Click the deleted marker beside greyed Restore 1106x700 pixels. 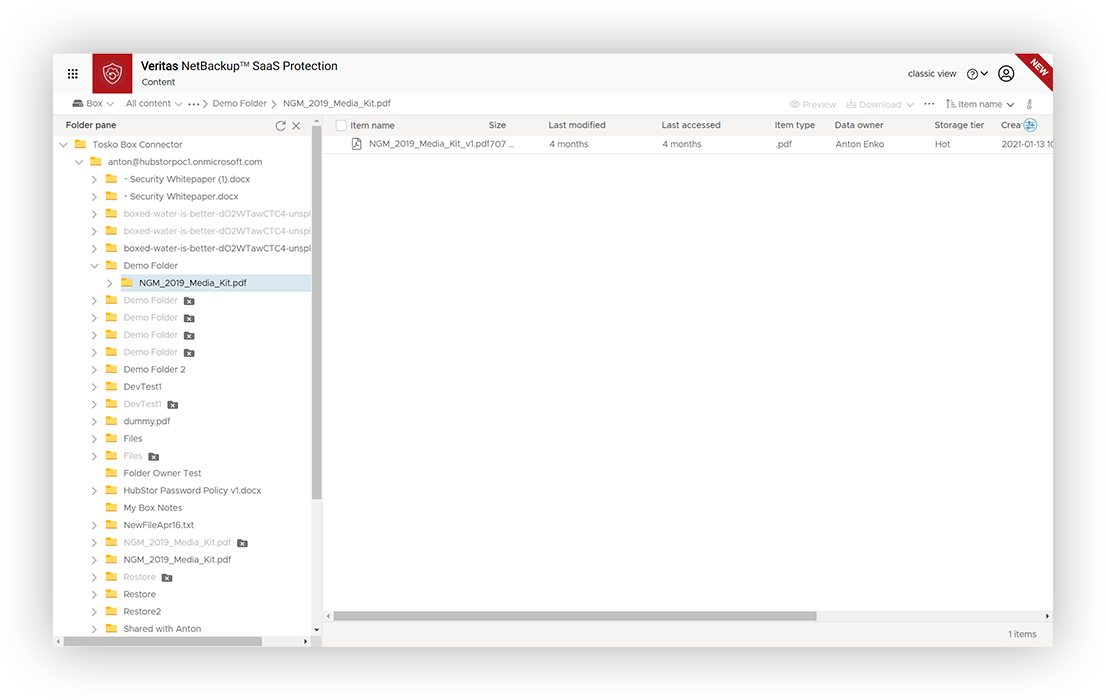click(x=167, y=578)
